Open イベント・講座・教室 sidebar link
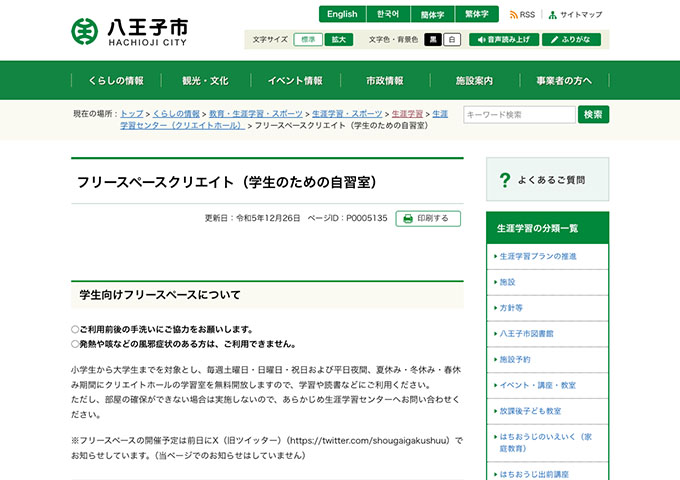Screen dimensions: 680x480 (538, 385)
